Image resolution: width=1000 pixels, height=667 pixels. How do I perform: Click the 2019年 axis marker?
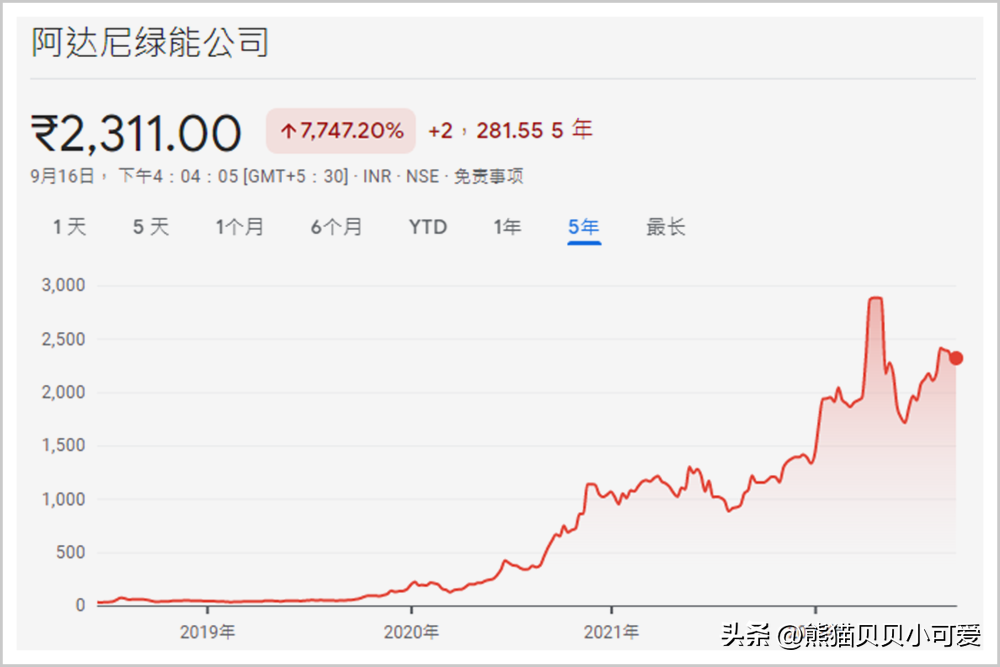207,632
